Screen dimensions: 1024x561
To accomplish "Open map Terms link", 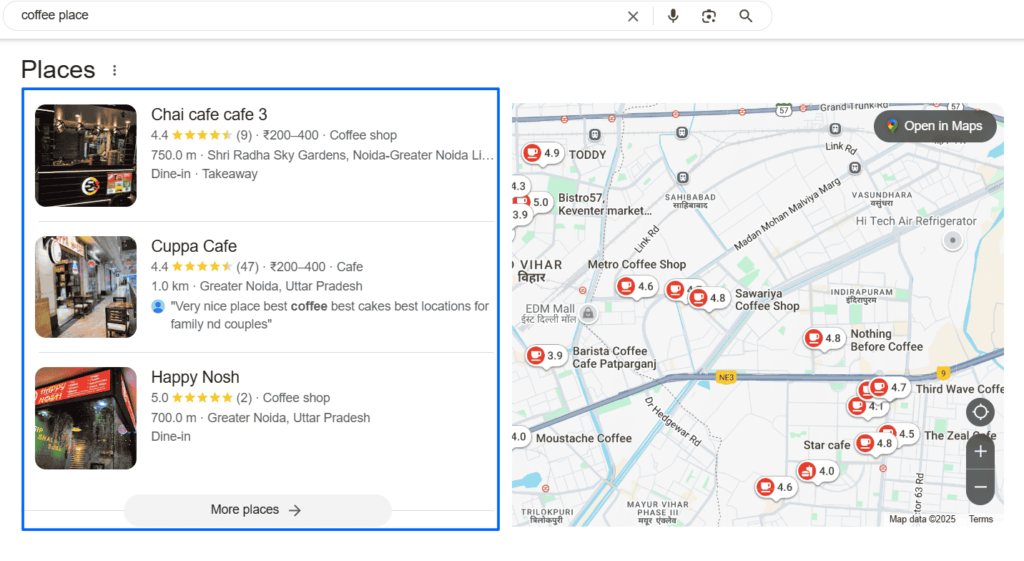I will pyautogui.click(x=980, y=519).
